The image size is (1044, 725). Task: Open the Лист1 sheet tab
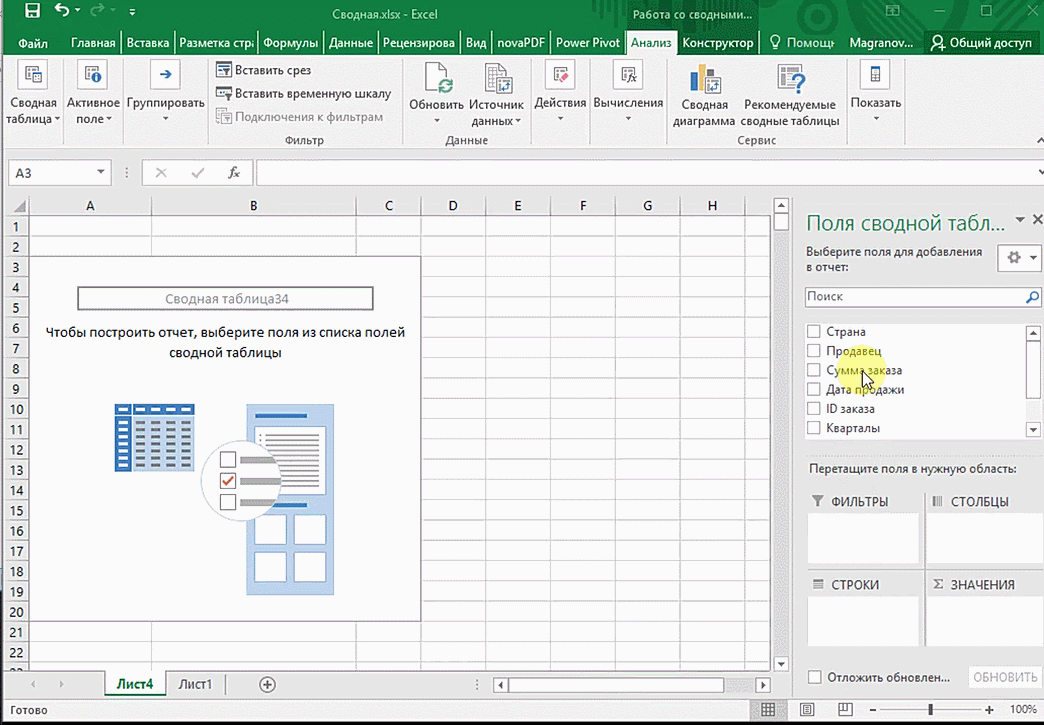coord(195,684)
